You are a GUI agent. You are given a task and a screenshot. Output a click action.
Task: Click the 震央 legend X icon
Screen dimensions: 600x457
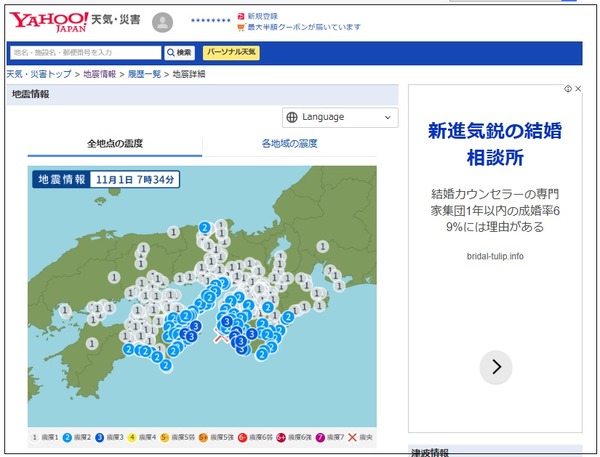(x=352, y=437)
